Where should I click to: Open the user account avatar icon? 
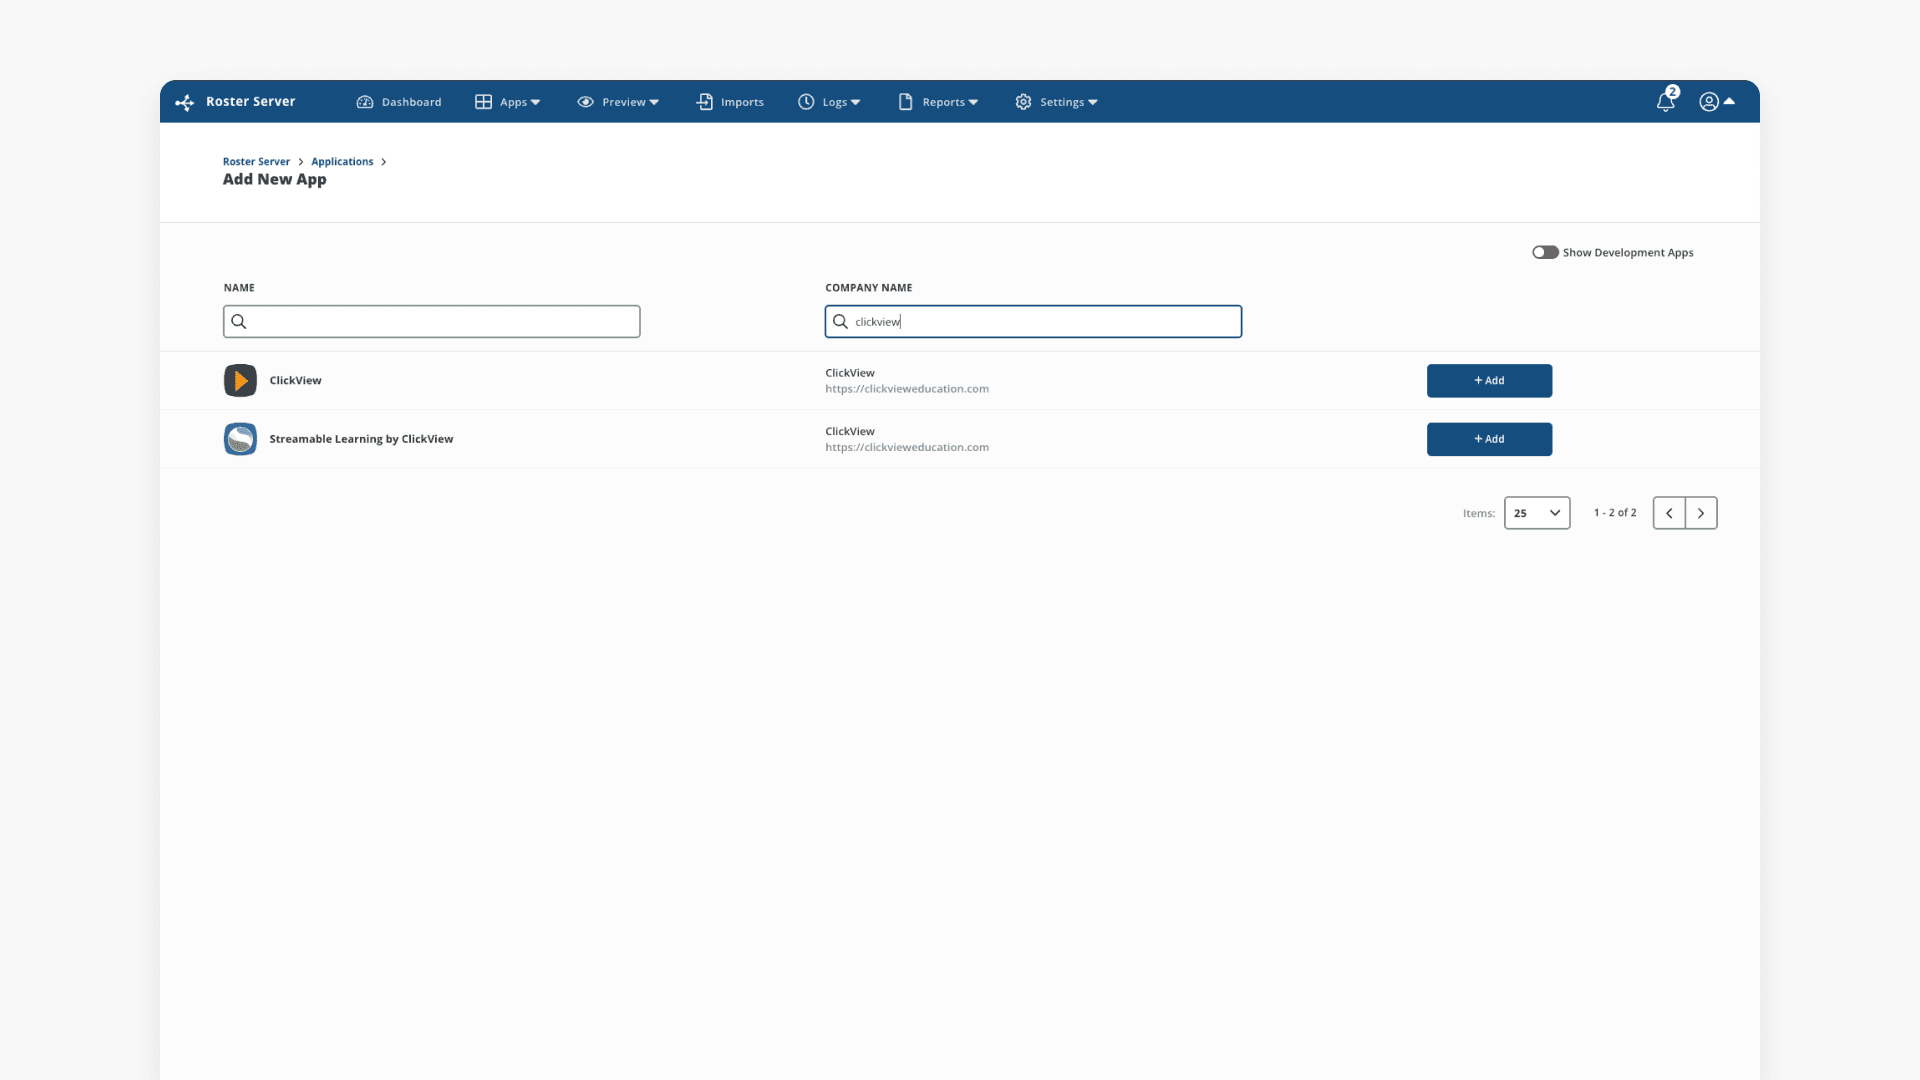1709,102
